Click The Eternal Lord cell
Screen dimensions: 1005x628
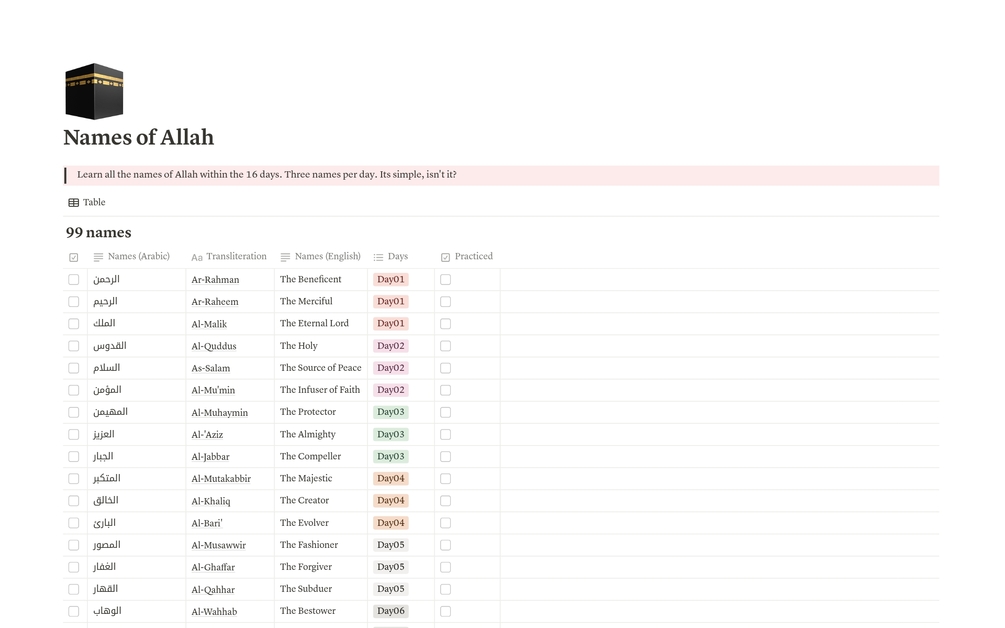[x=321, y=324]
